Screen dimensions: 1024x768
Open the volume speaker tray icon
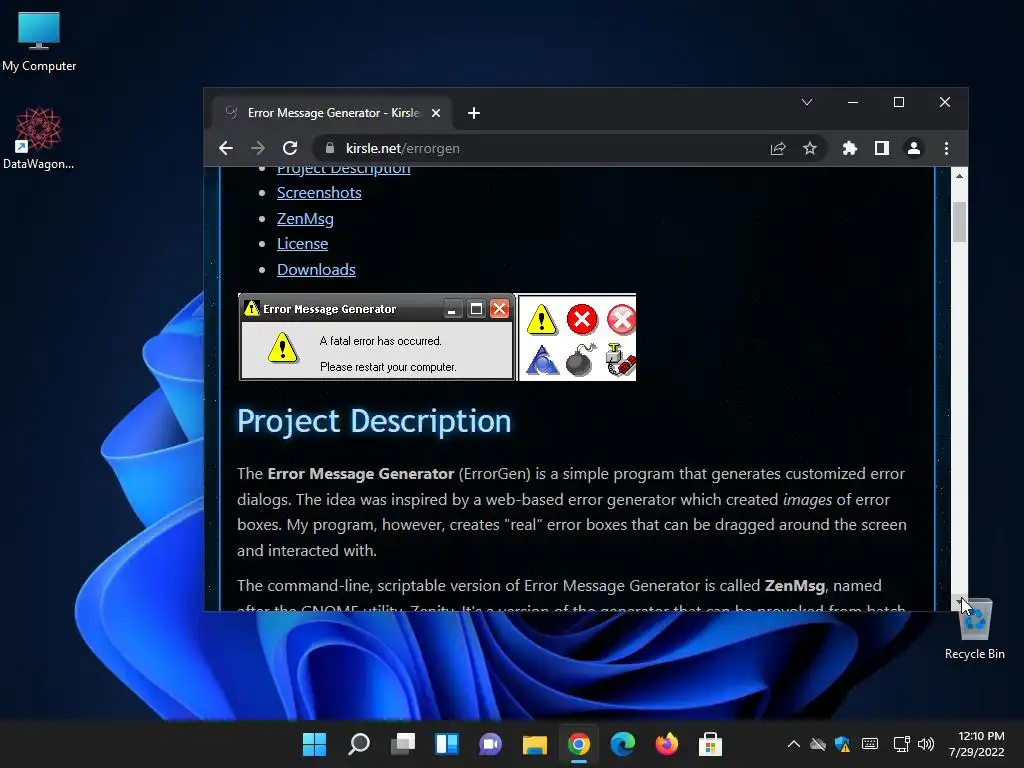pyautogui.click(x=926, y=744)
